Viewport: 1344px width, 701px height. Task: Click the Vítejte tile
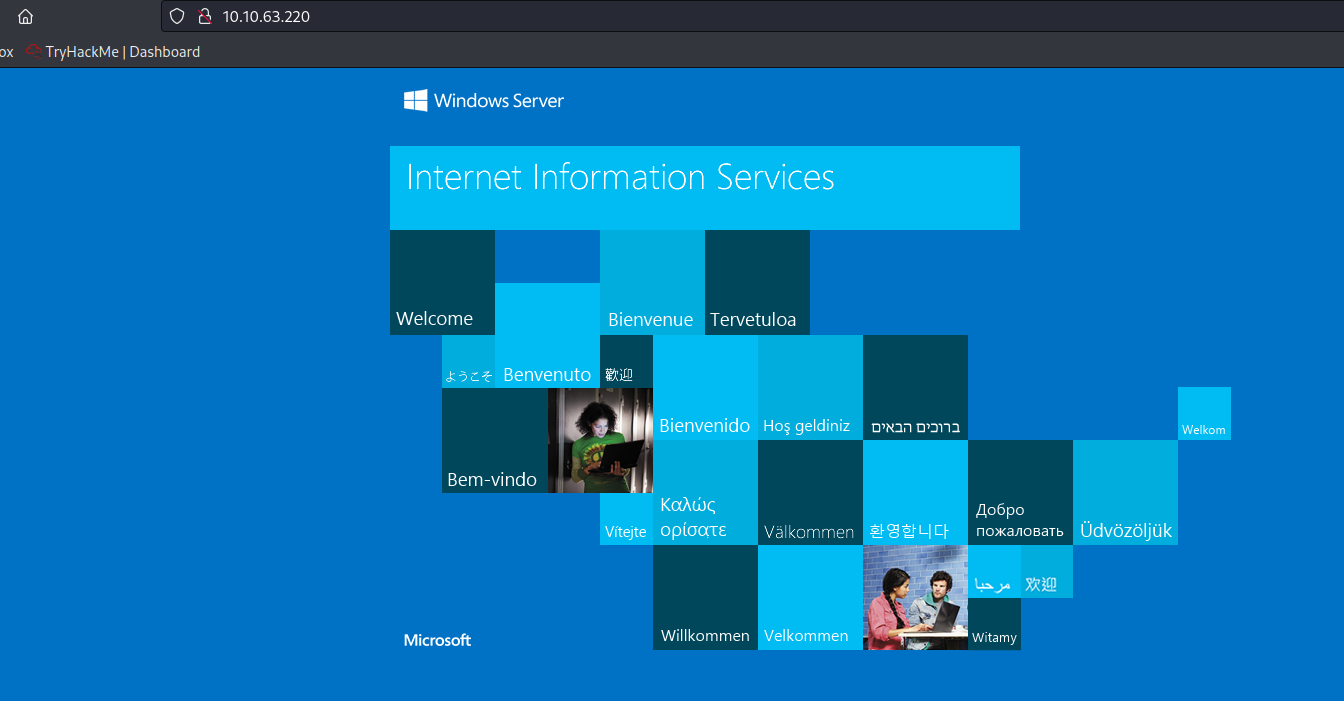(x=626, y=519)
